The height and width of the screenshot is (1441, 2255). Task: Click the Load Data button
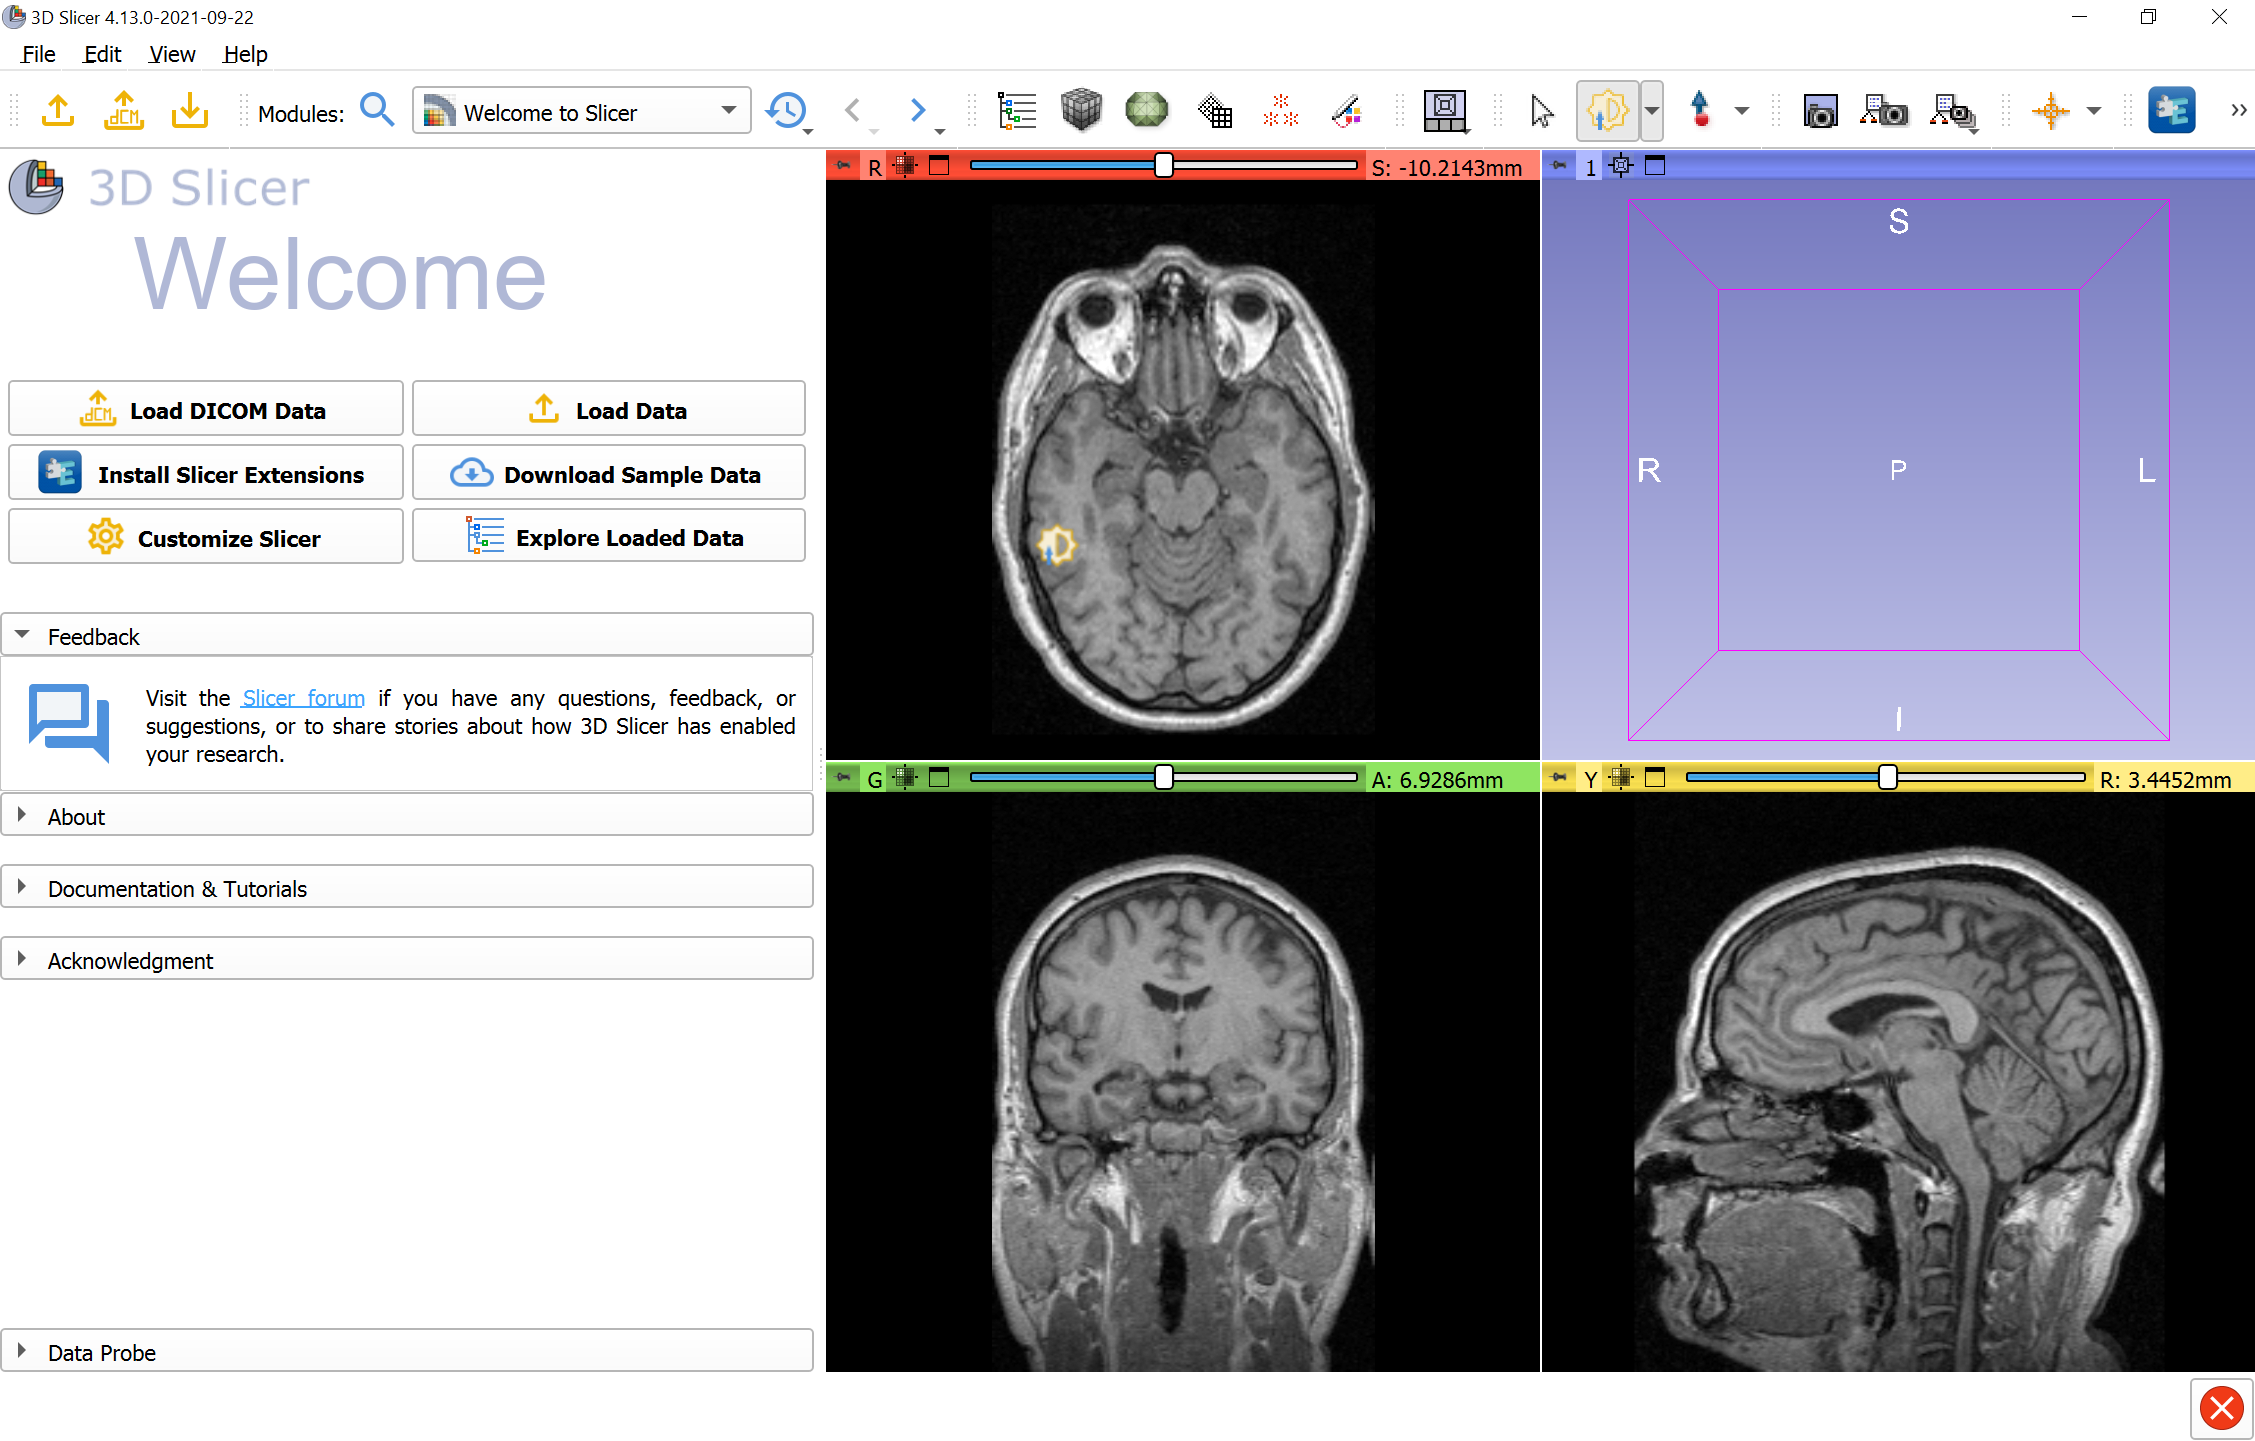[608, 409]
